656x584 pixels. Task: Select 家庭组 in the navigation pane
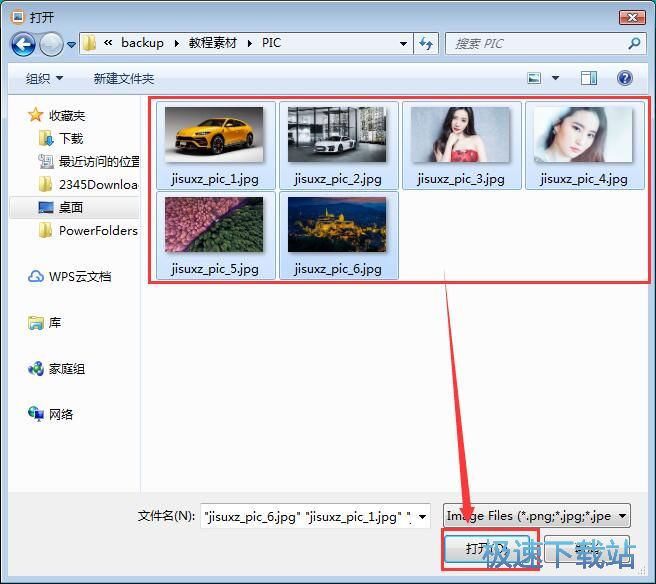[x=67, y=369]
